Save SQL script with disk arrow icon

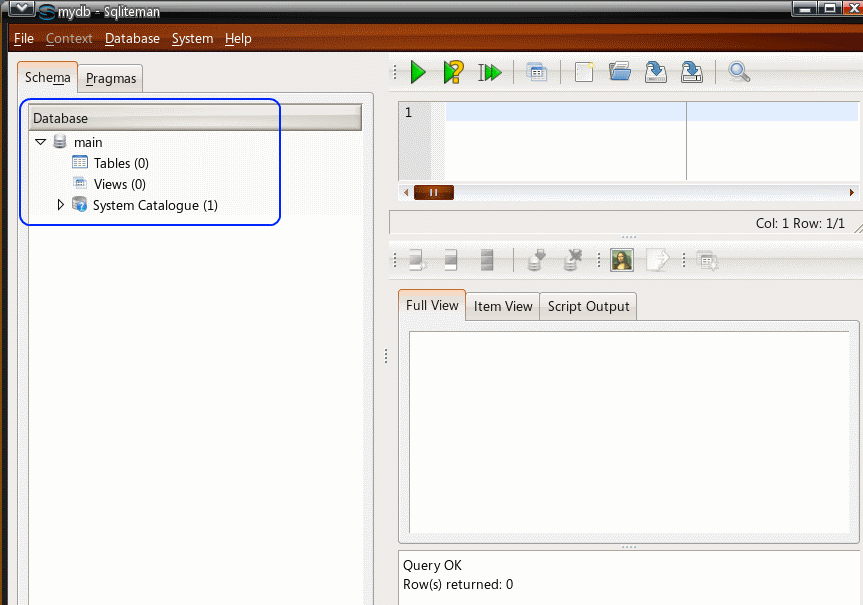click(656, 72)
